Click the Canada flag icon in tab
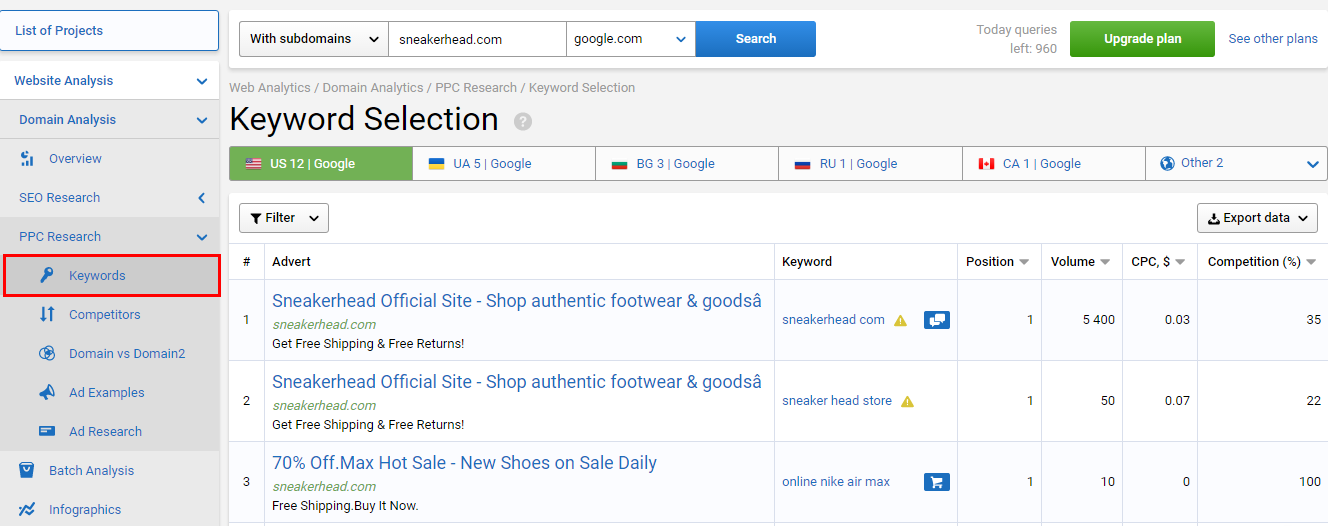The width and height of the screenshot is (1328, 526). click(986, 163)
